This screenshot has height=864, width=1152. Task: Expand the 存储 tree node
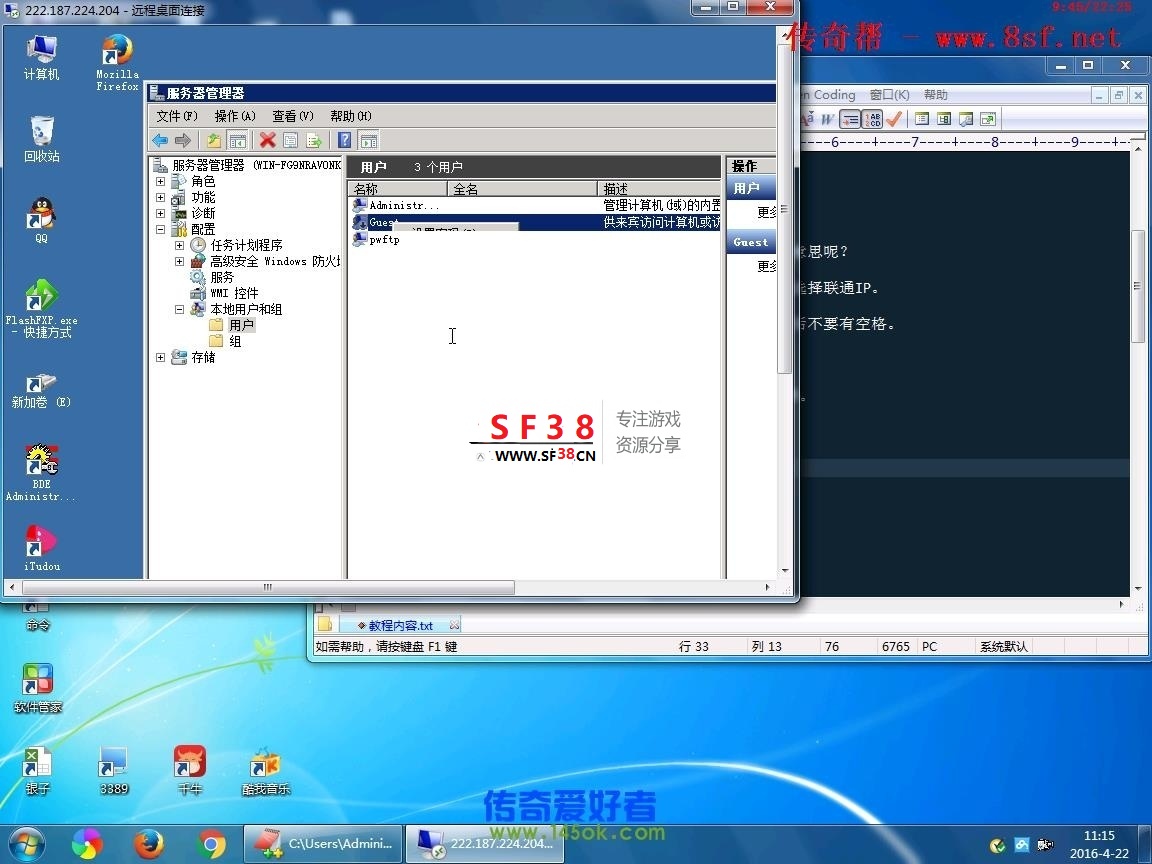[160, 358]
